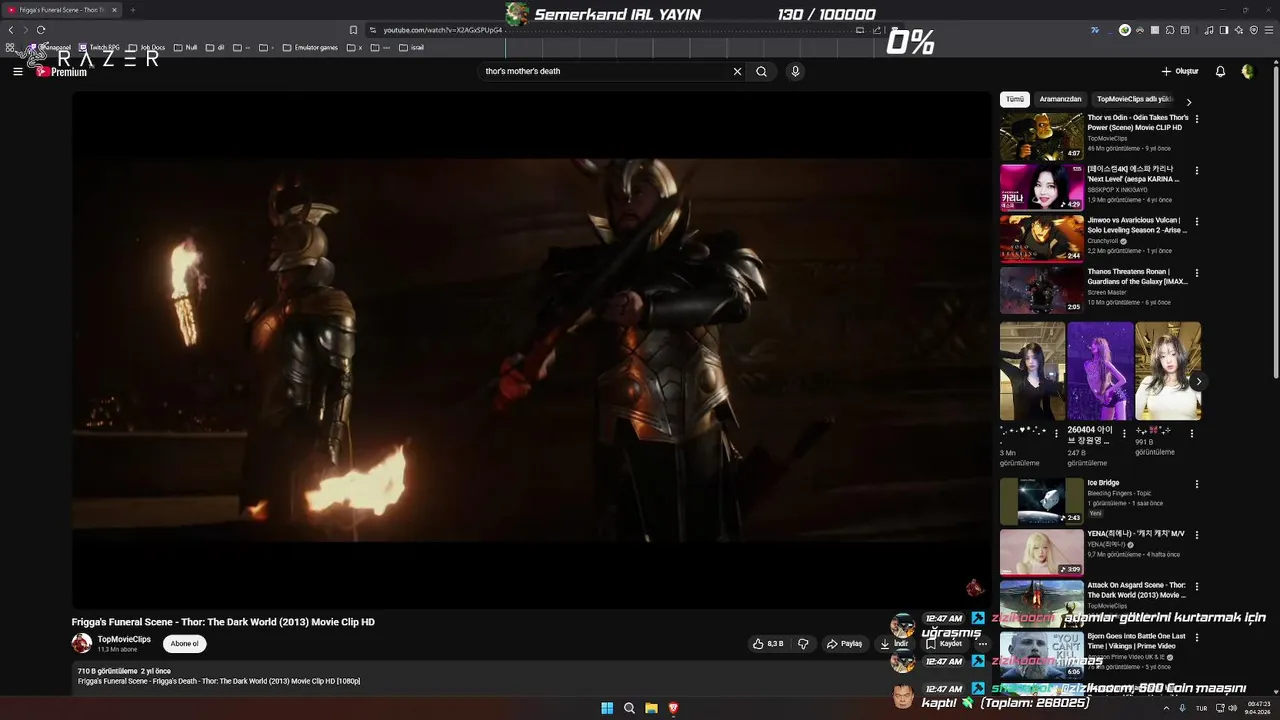Open TopMovieClips channel name link
The height and width of the screenshot is (720, 1280).
click(124, 639)
